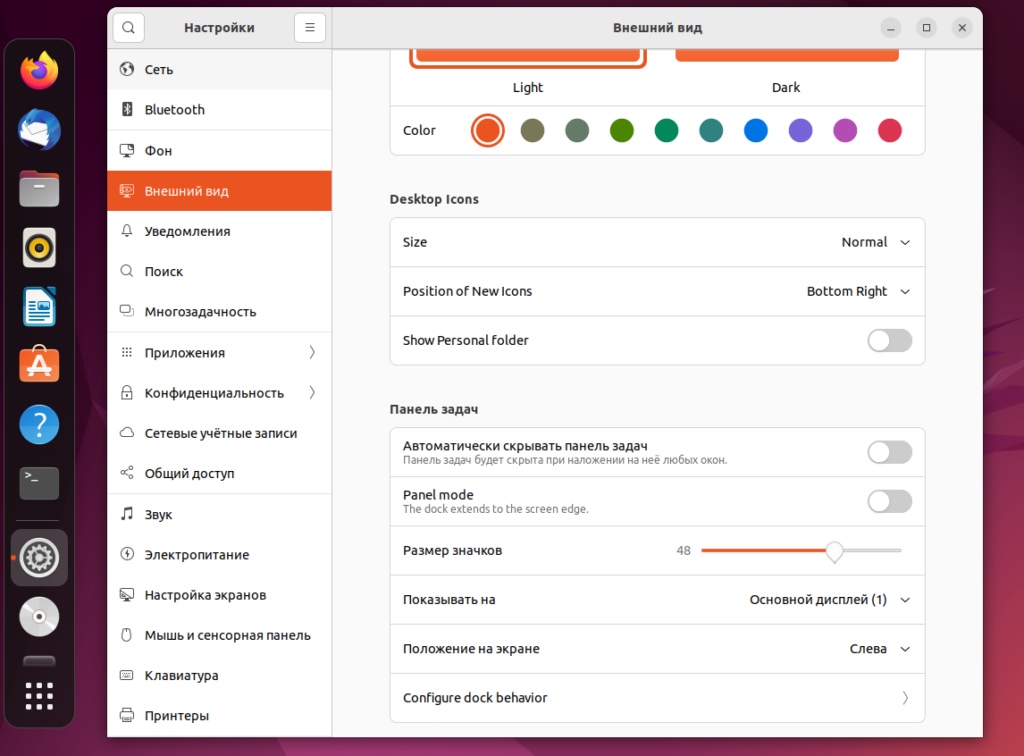The height and width of the screenshot is (756, 1024).
Task: Enable auto-hide for the taskbar panel
Action: pyautogui.click(x=889, y=452)
